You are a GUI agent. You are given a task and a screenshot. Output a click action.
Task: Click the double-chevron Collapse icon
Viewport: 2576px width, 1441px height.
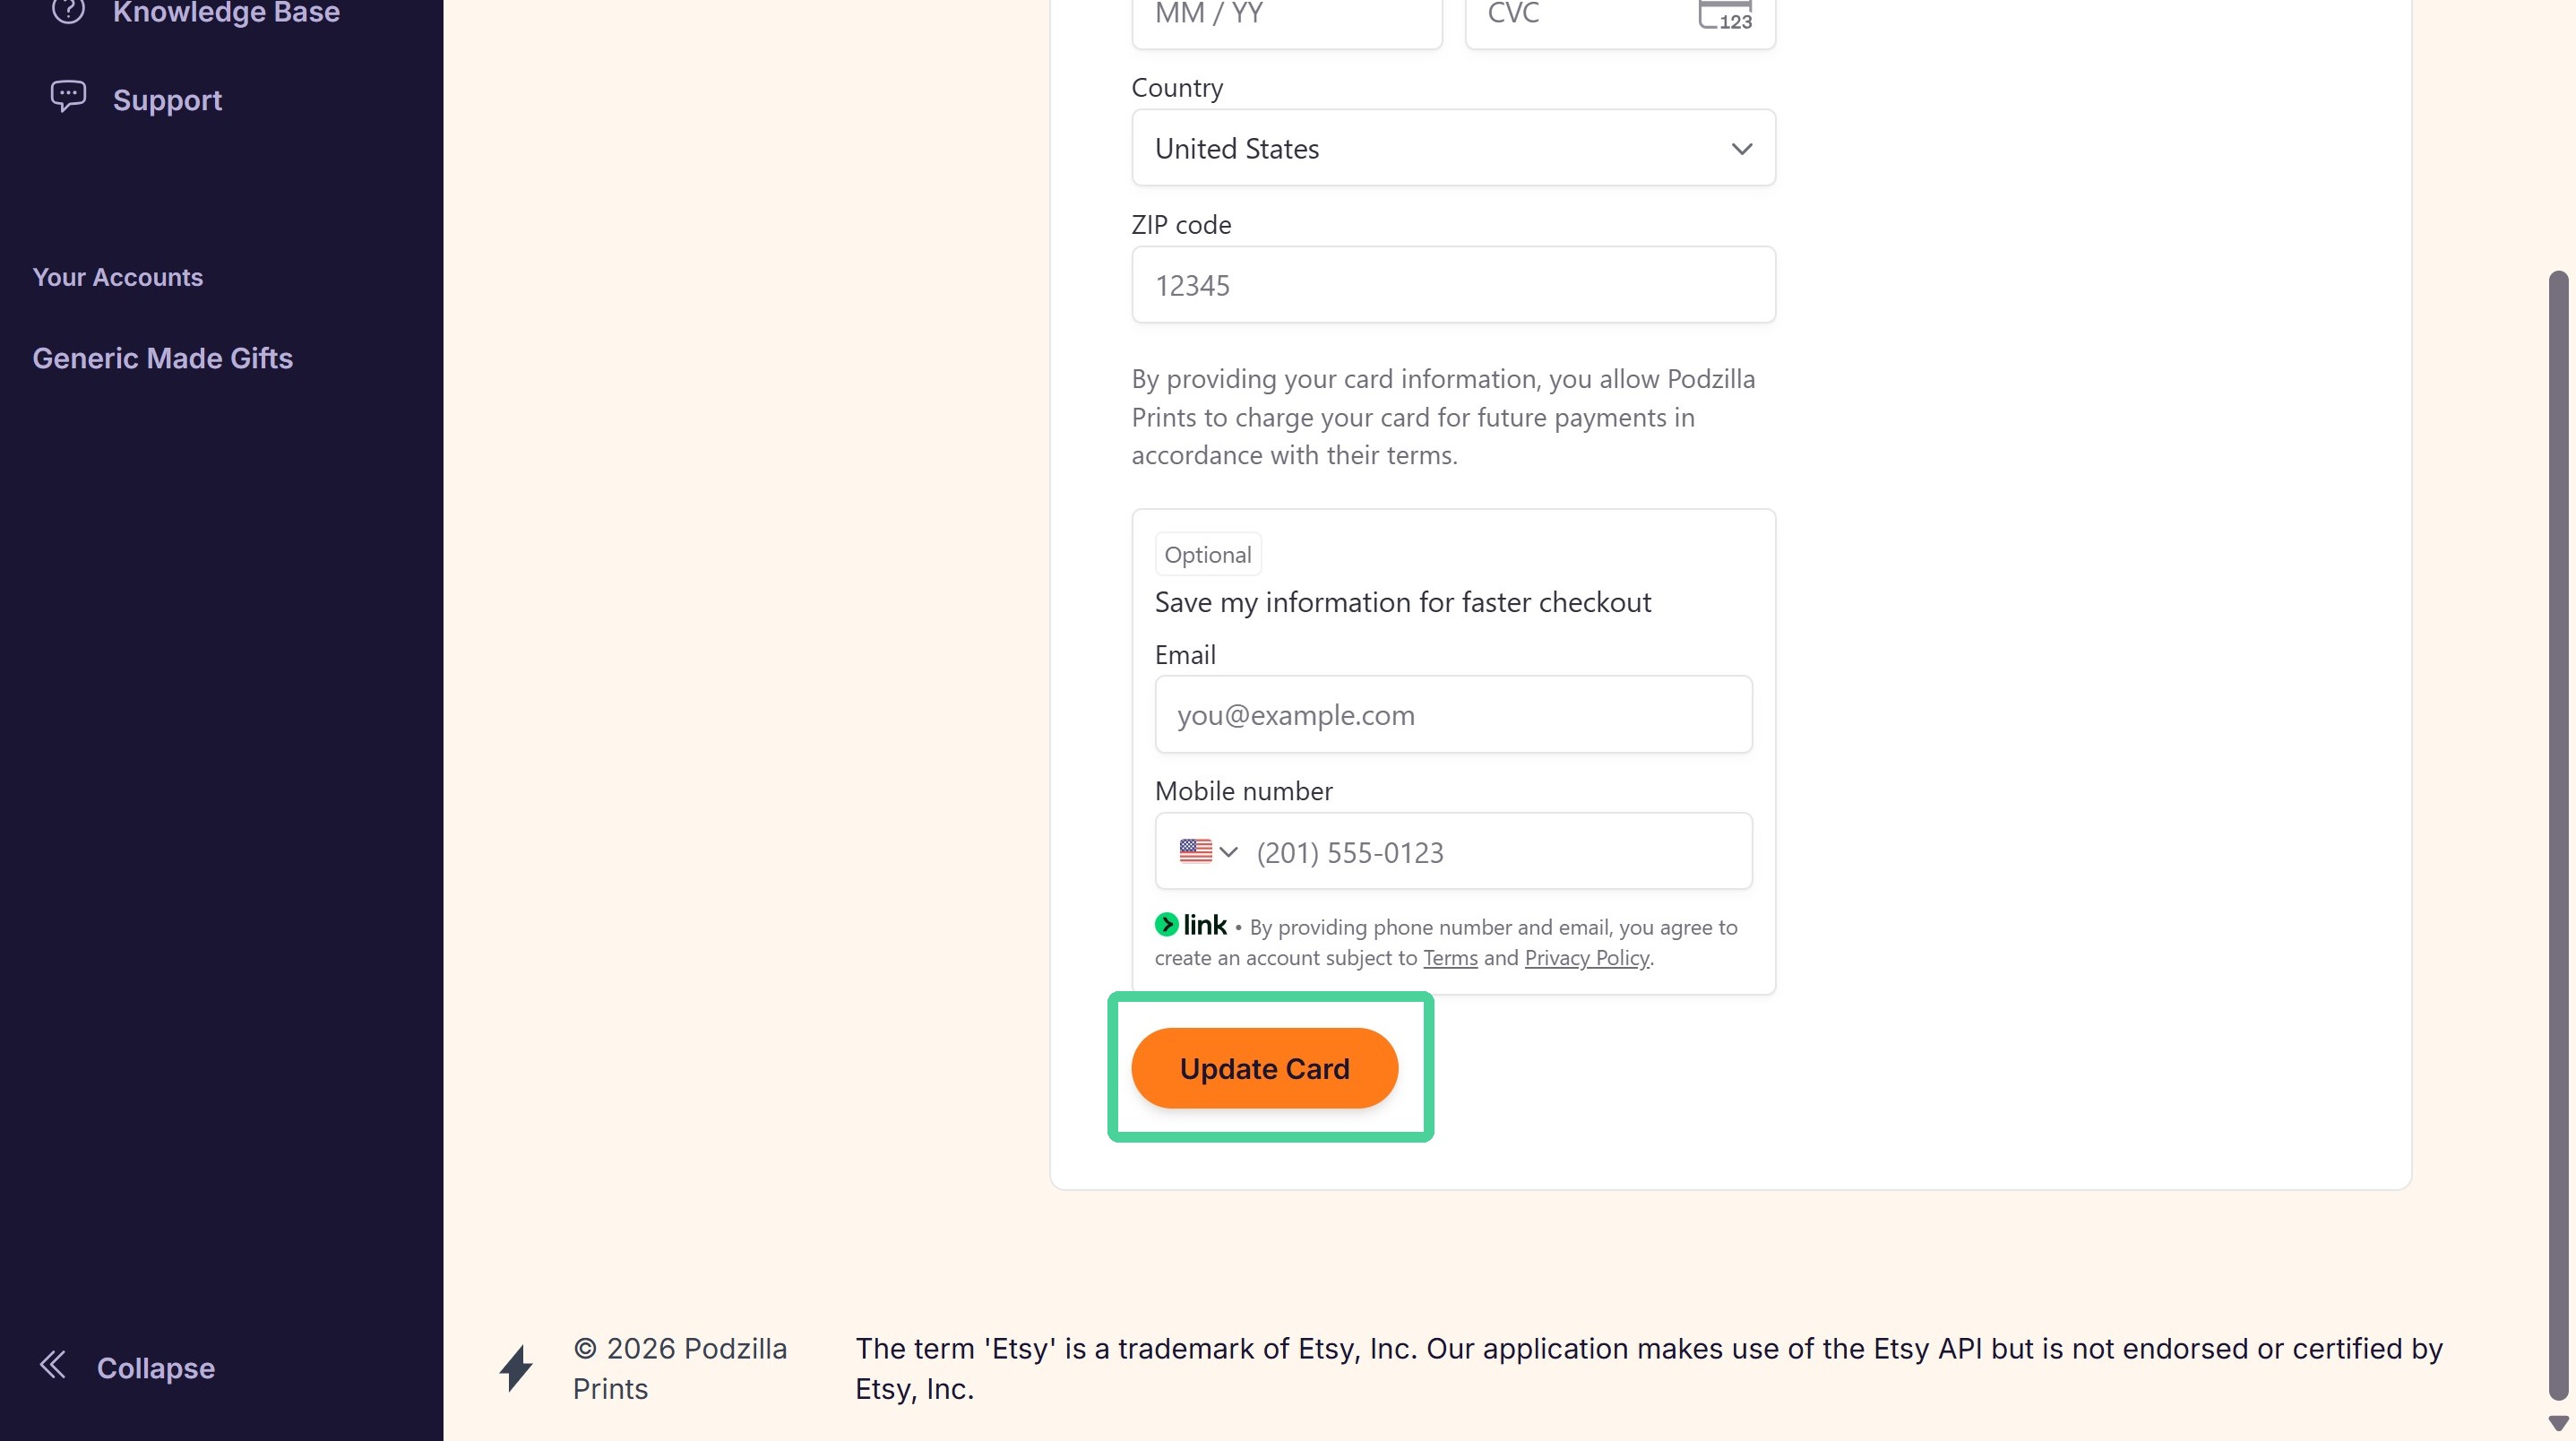[x=53, y=1365]
